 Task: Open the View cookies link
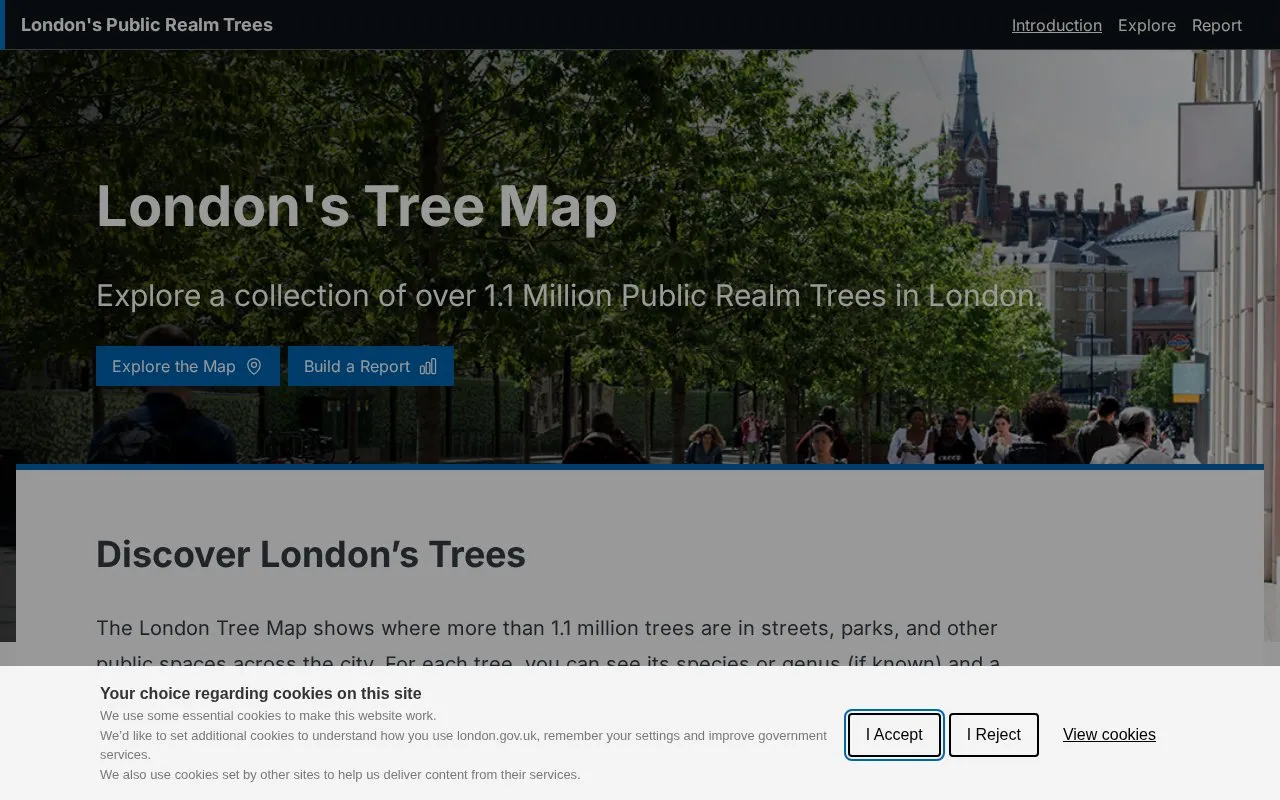(1109, 735)
